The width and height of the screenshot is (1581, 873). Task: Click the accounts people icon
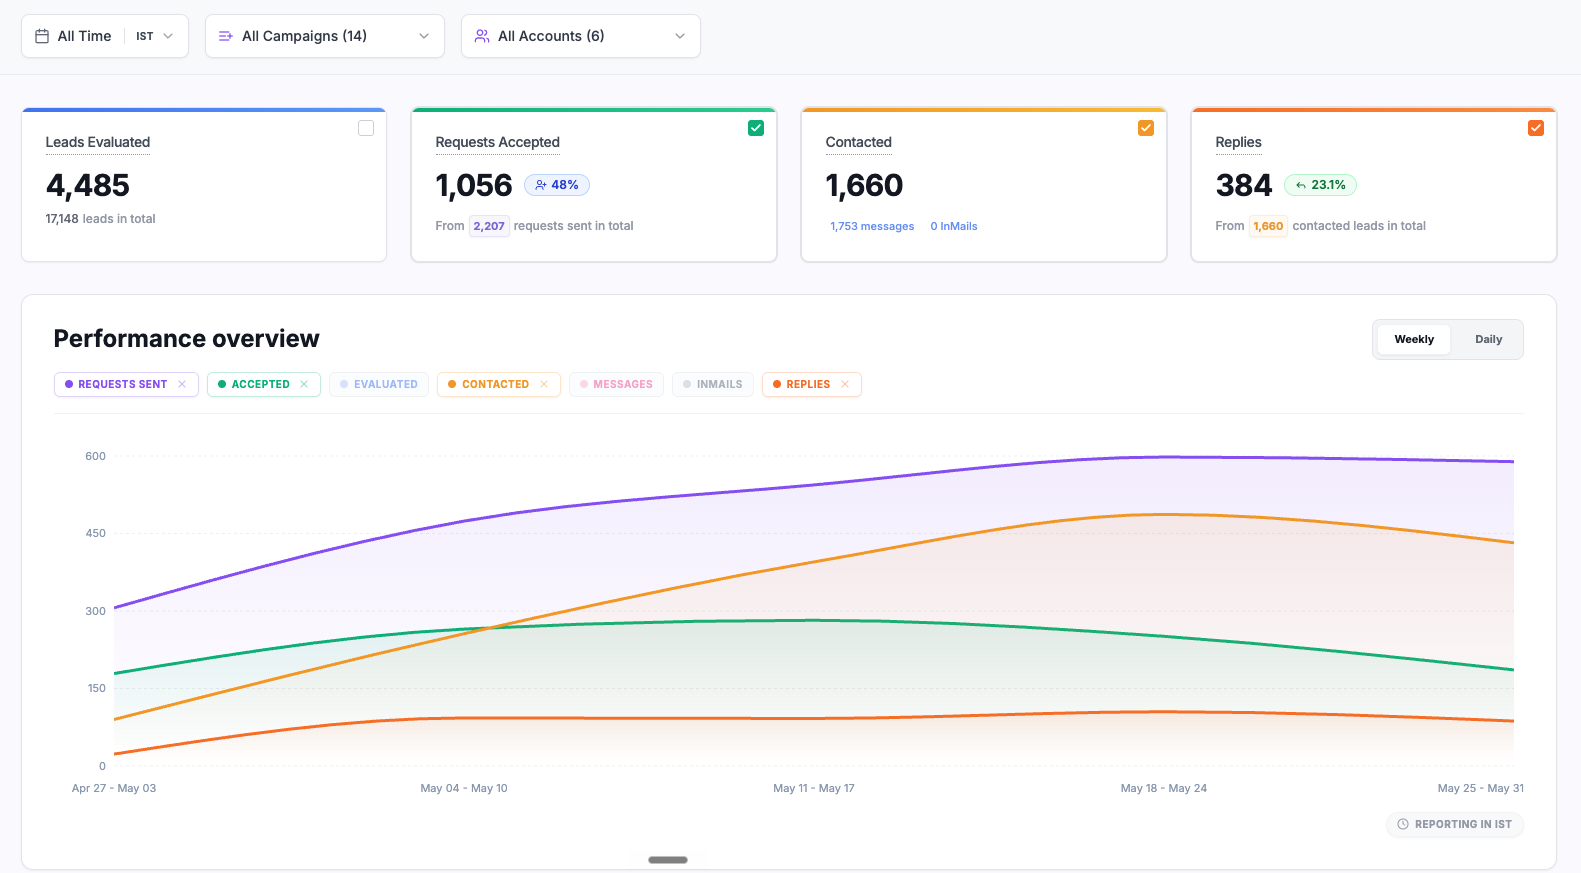[482, 36]
